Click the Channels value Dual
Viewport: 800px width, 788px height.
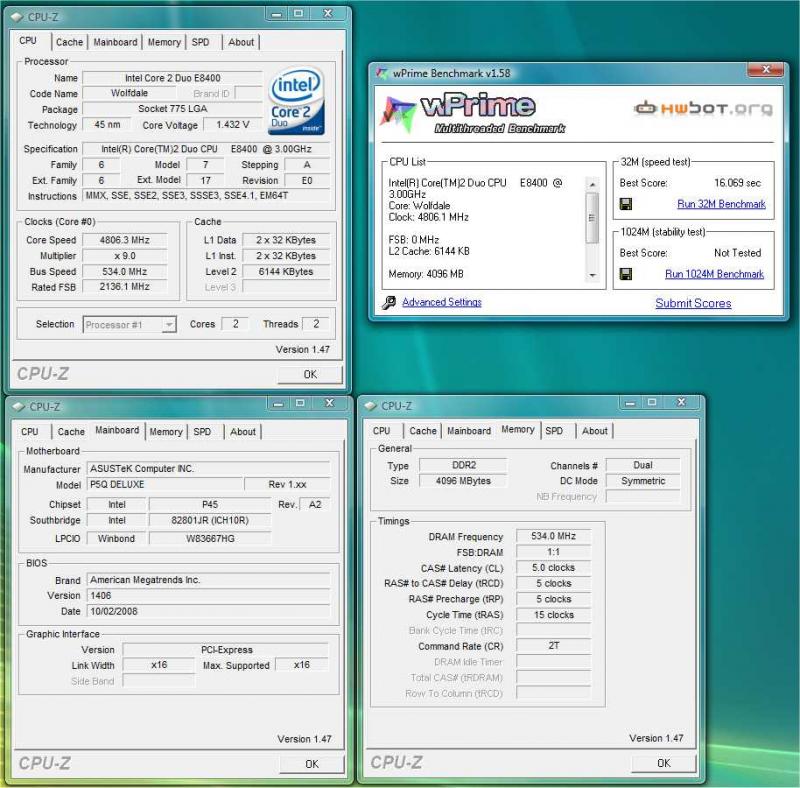tap(643, 465)
